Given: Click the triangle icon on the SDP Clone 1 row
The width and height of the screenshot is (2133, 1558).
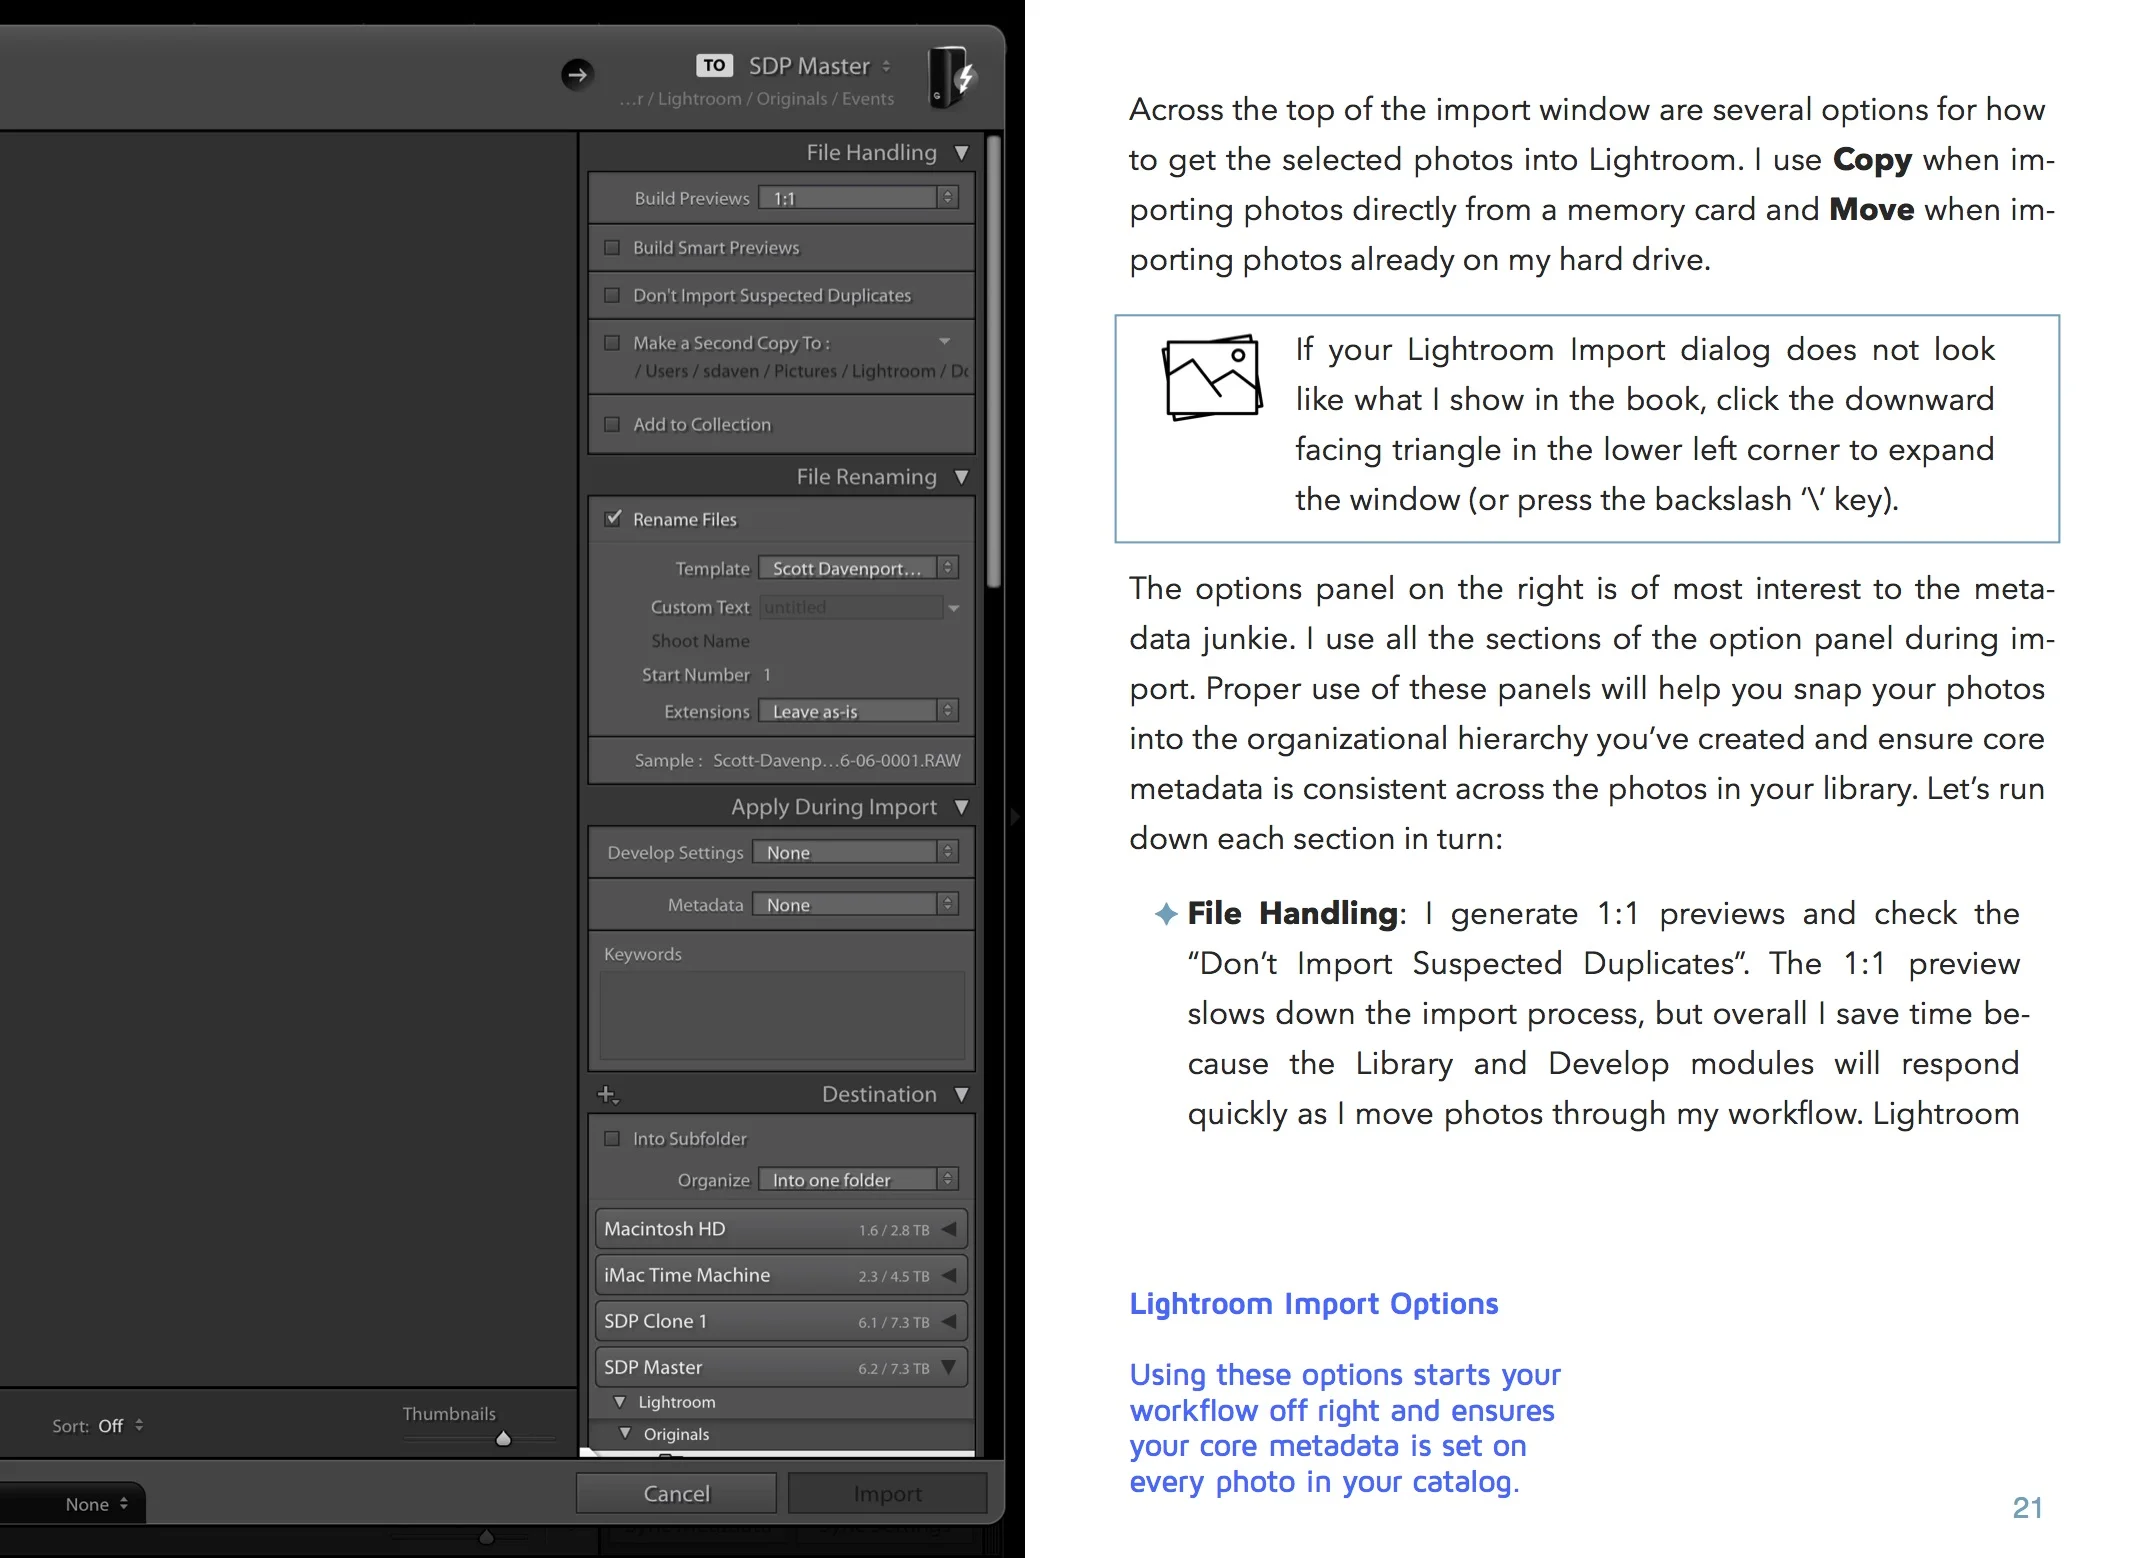Looking at the screenshot, I should 949,1321.
